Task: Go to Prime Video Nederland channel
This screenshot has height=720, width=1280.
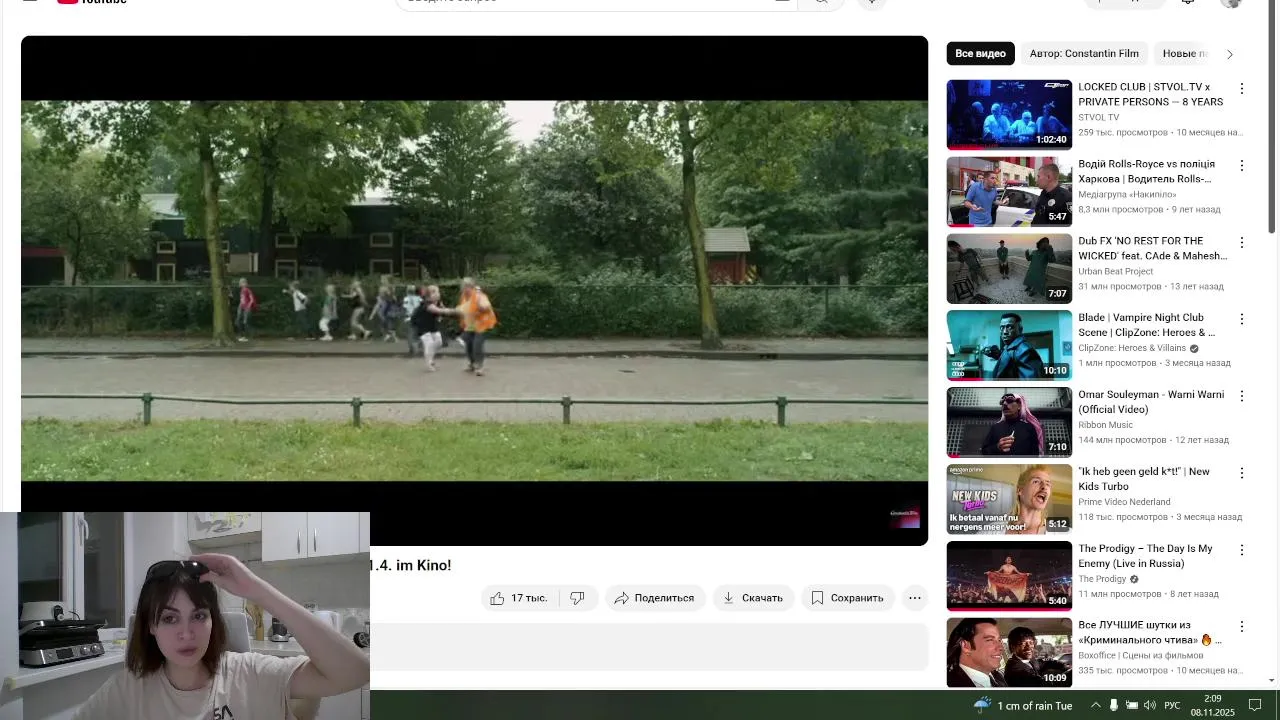Action: 1124,502
